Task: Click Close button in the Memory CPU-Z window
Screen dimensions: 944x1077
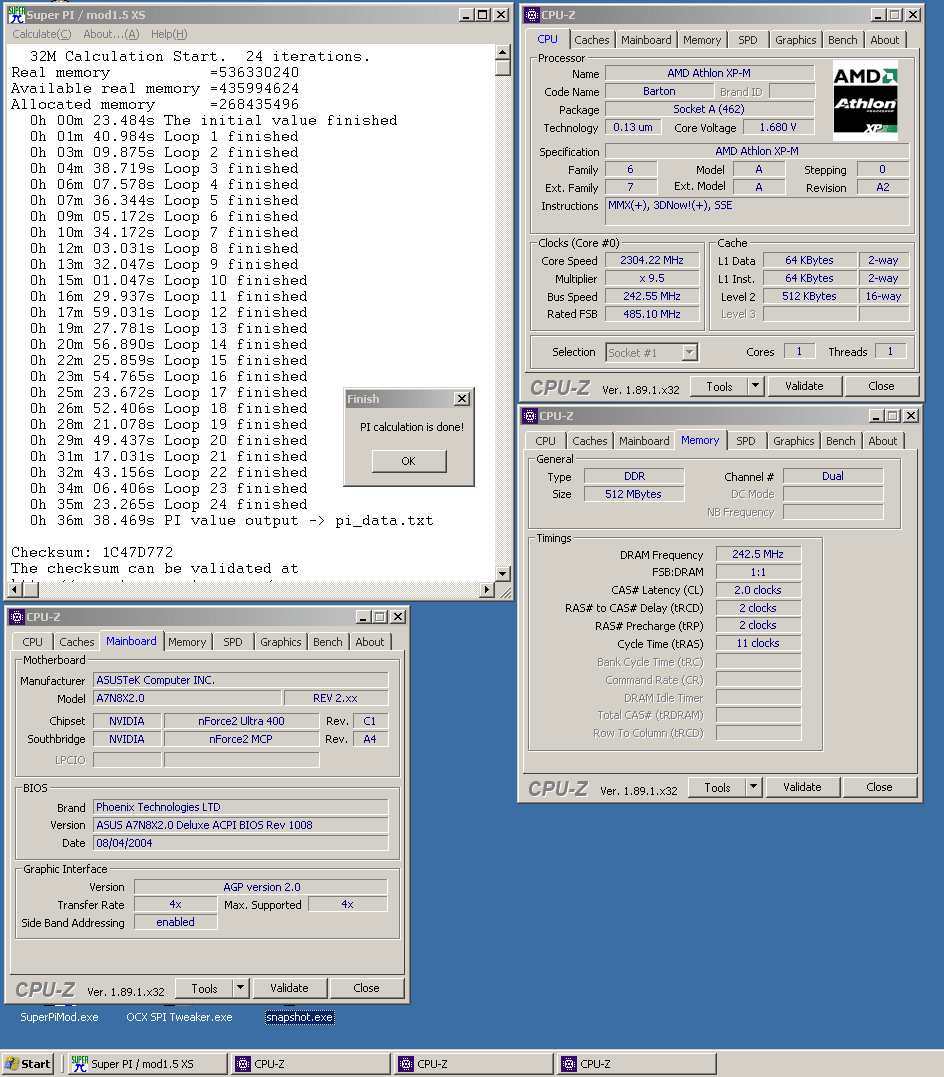Action: [879, 788]
